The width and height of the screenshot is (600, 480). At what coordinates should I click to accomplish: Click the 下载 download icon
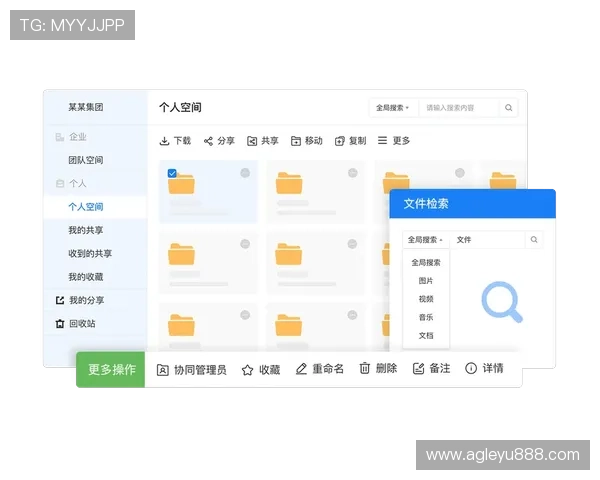pos(164,141)
